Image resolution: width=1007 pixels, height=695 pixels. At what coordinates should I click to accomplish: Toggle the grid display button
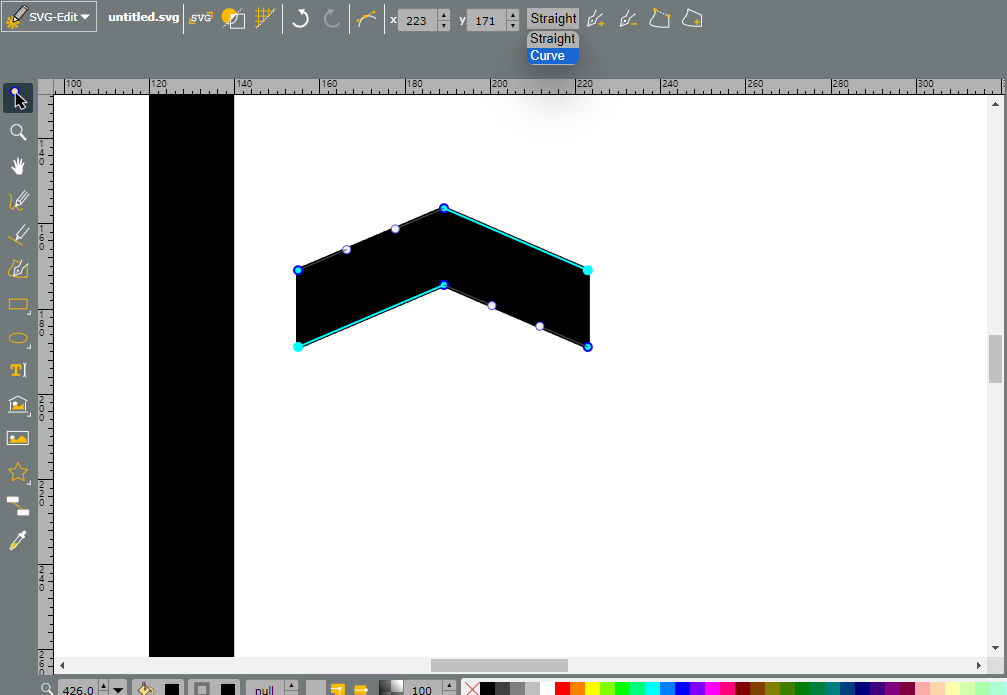(x=265, y=19)
